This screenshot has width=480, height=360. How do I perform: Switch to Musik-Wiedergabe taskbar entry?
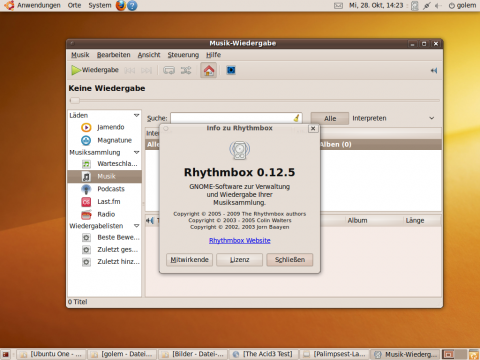(x=405, y=354)
